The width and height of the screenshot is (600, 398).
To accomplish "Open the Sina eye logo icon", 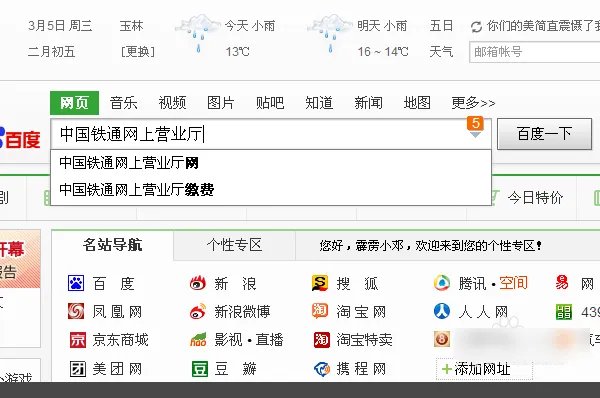I will [198, 283].
